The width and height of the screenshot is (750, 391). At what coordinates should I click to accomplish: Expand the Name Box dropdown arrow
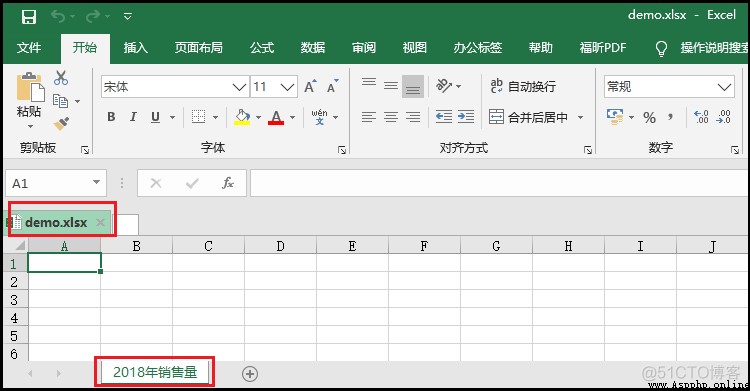tap(96, 182)
